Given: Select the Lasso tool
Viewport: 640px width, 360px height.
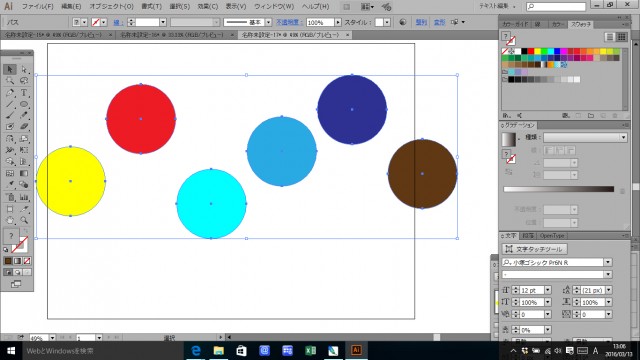Looking at the screenshot, I should [24, 81].
